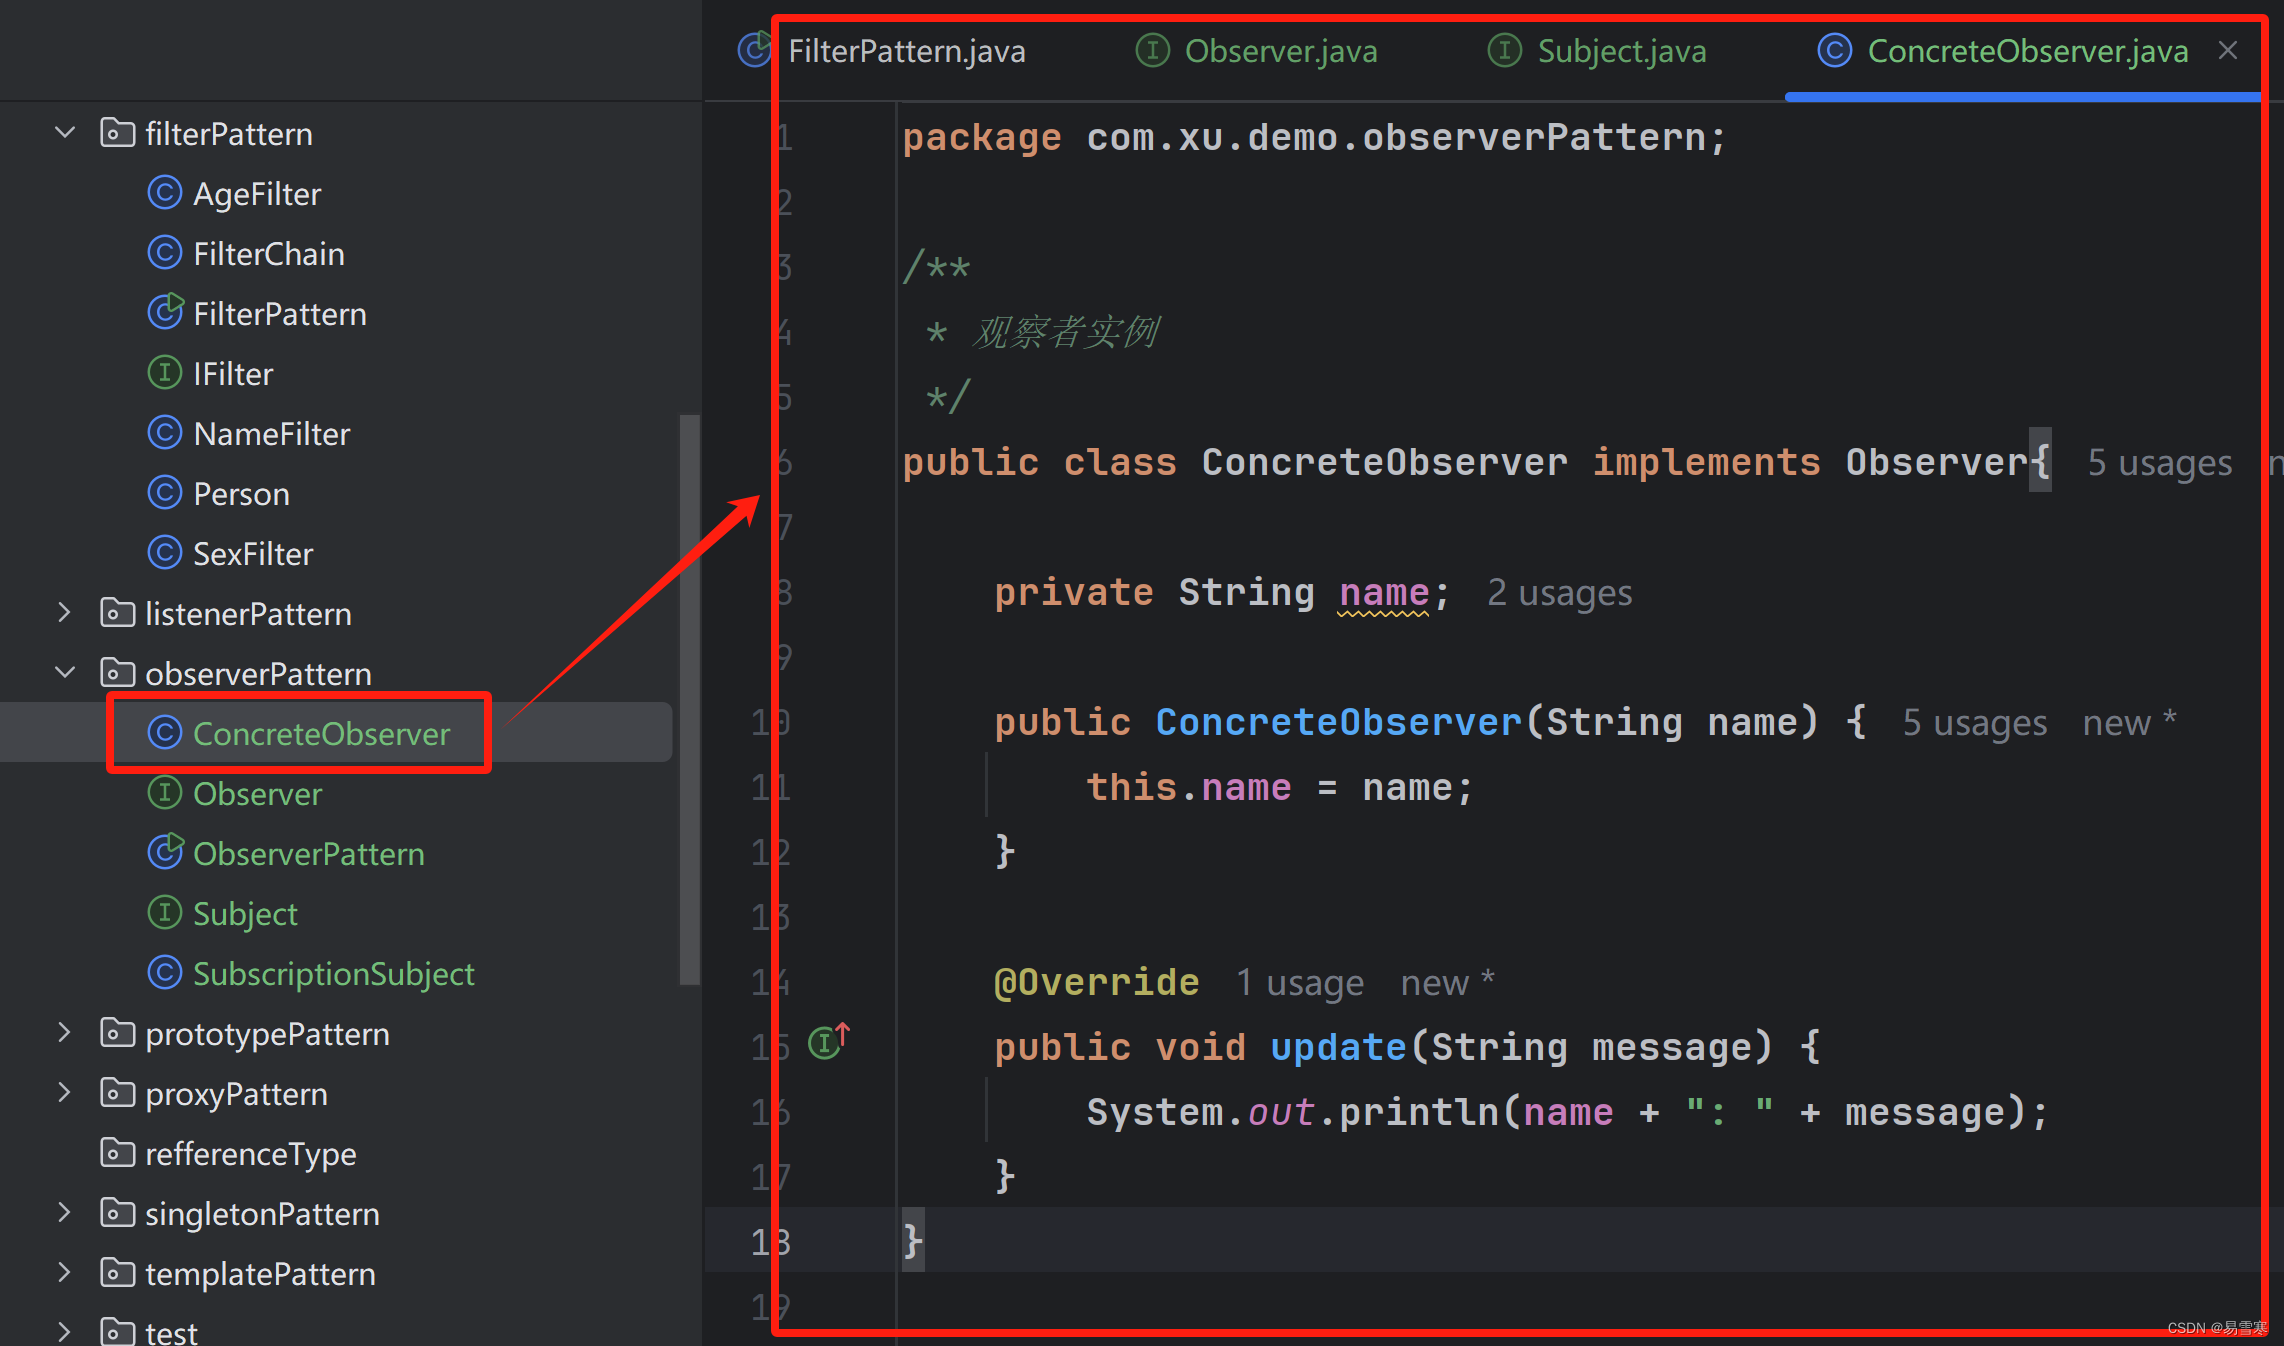Click the proxyPattern folder icon
The width and height of the screenshot is (2284, 1346).
point(118,1092)
